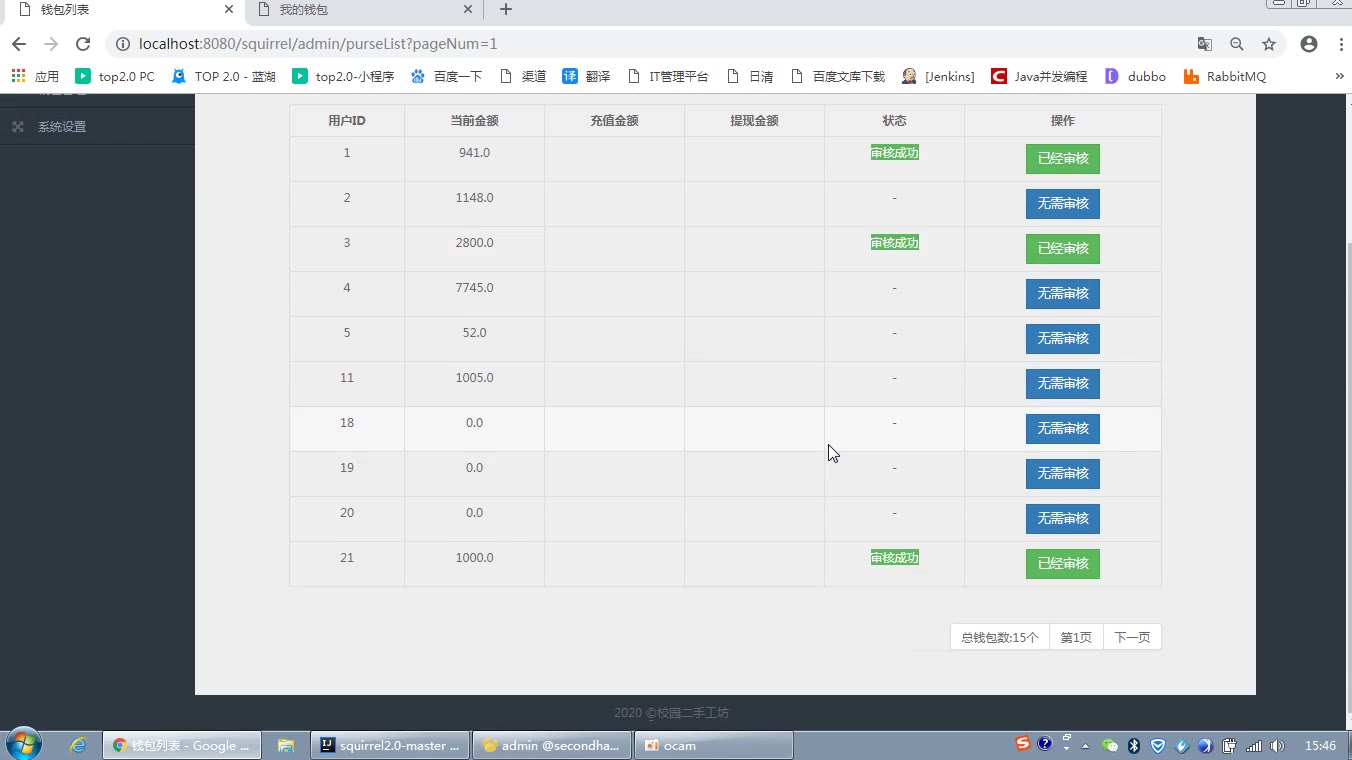Viewport: 1352px width, 760px height.
Task: Open Chrome three-dot menu
Action: coord(1340,44)
